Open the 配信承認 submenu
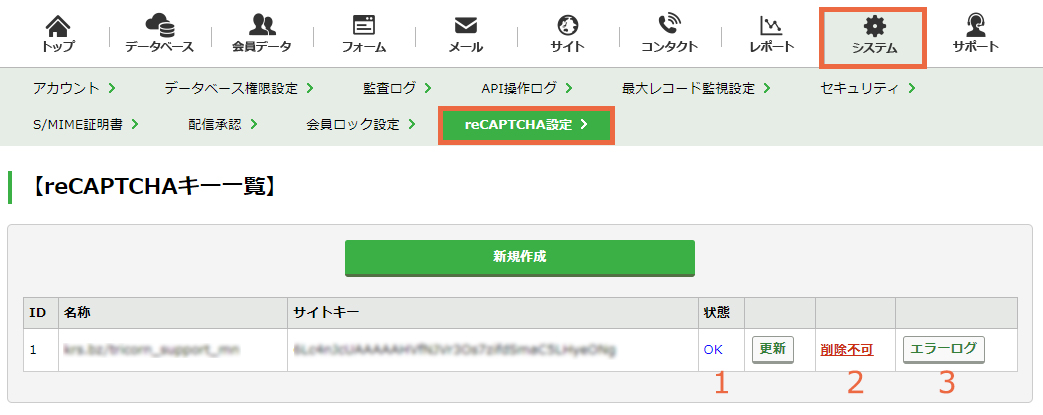 click(223, 124)
